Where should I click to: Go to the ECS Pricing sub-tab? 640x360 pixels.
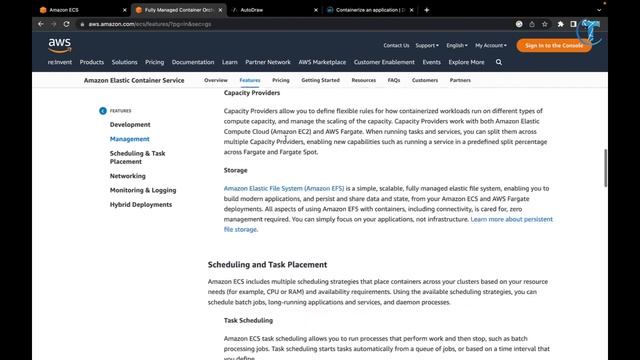click(x=281, y=80)
